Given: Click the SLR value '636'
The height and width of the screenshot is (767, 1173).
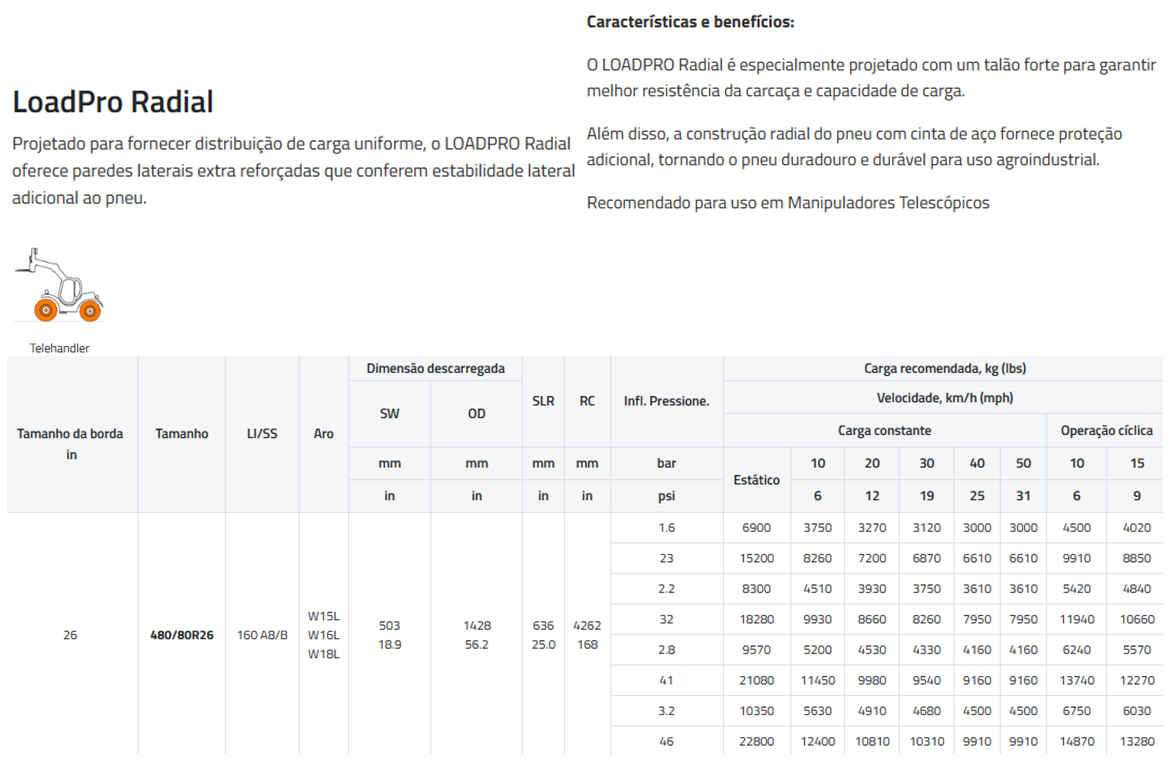Looking at the screenshot, I should [x=543, y=625].
